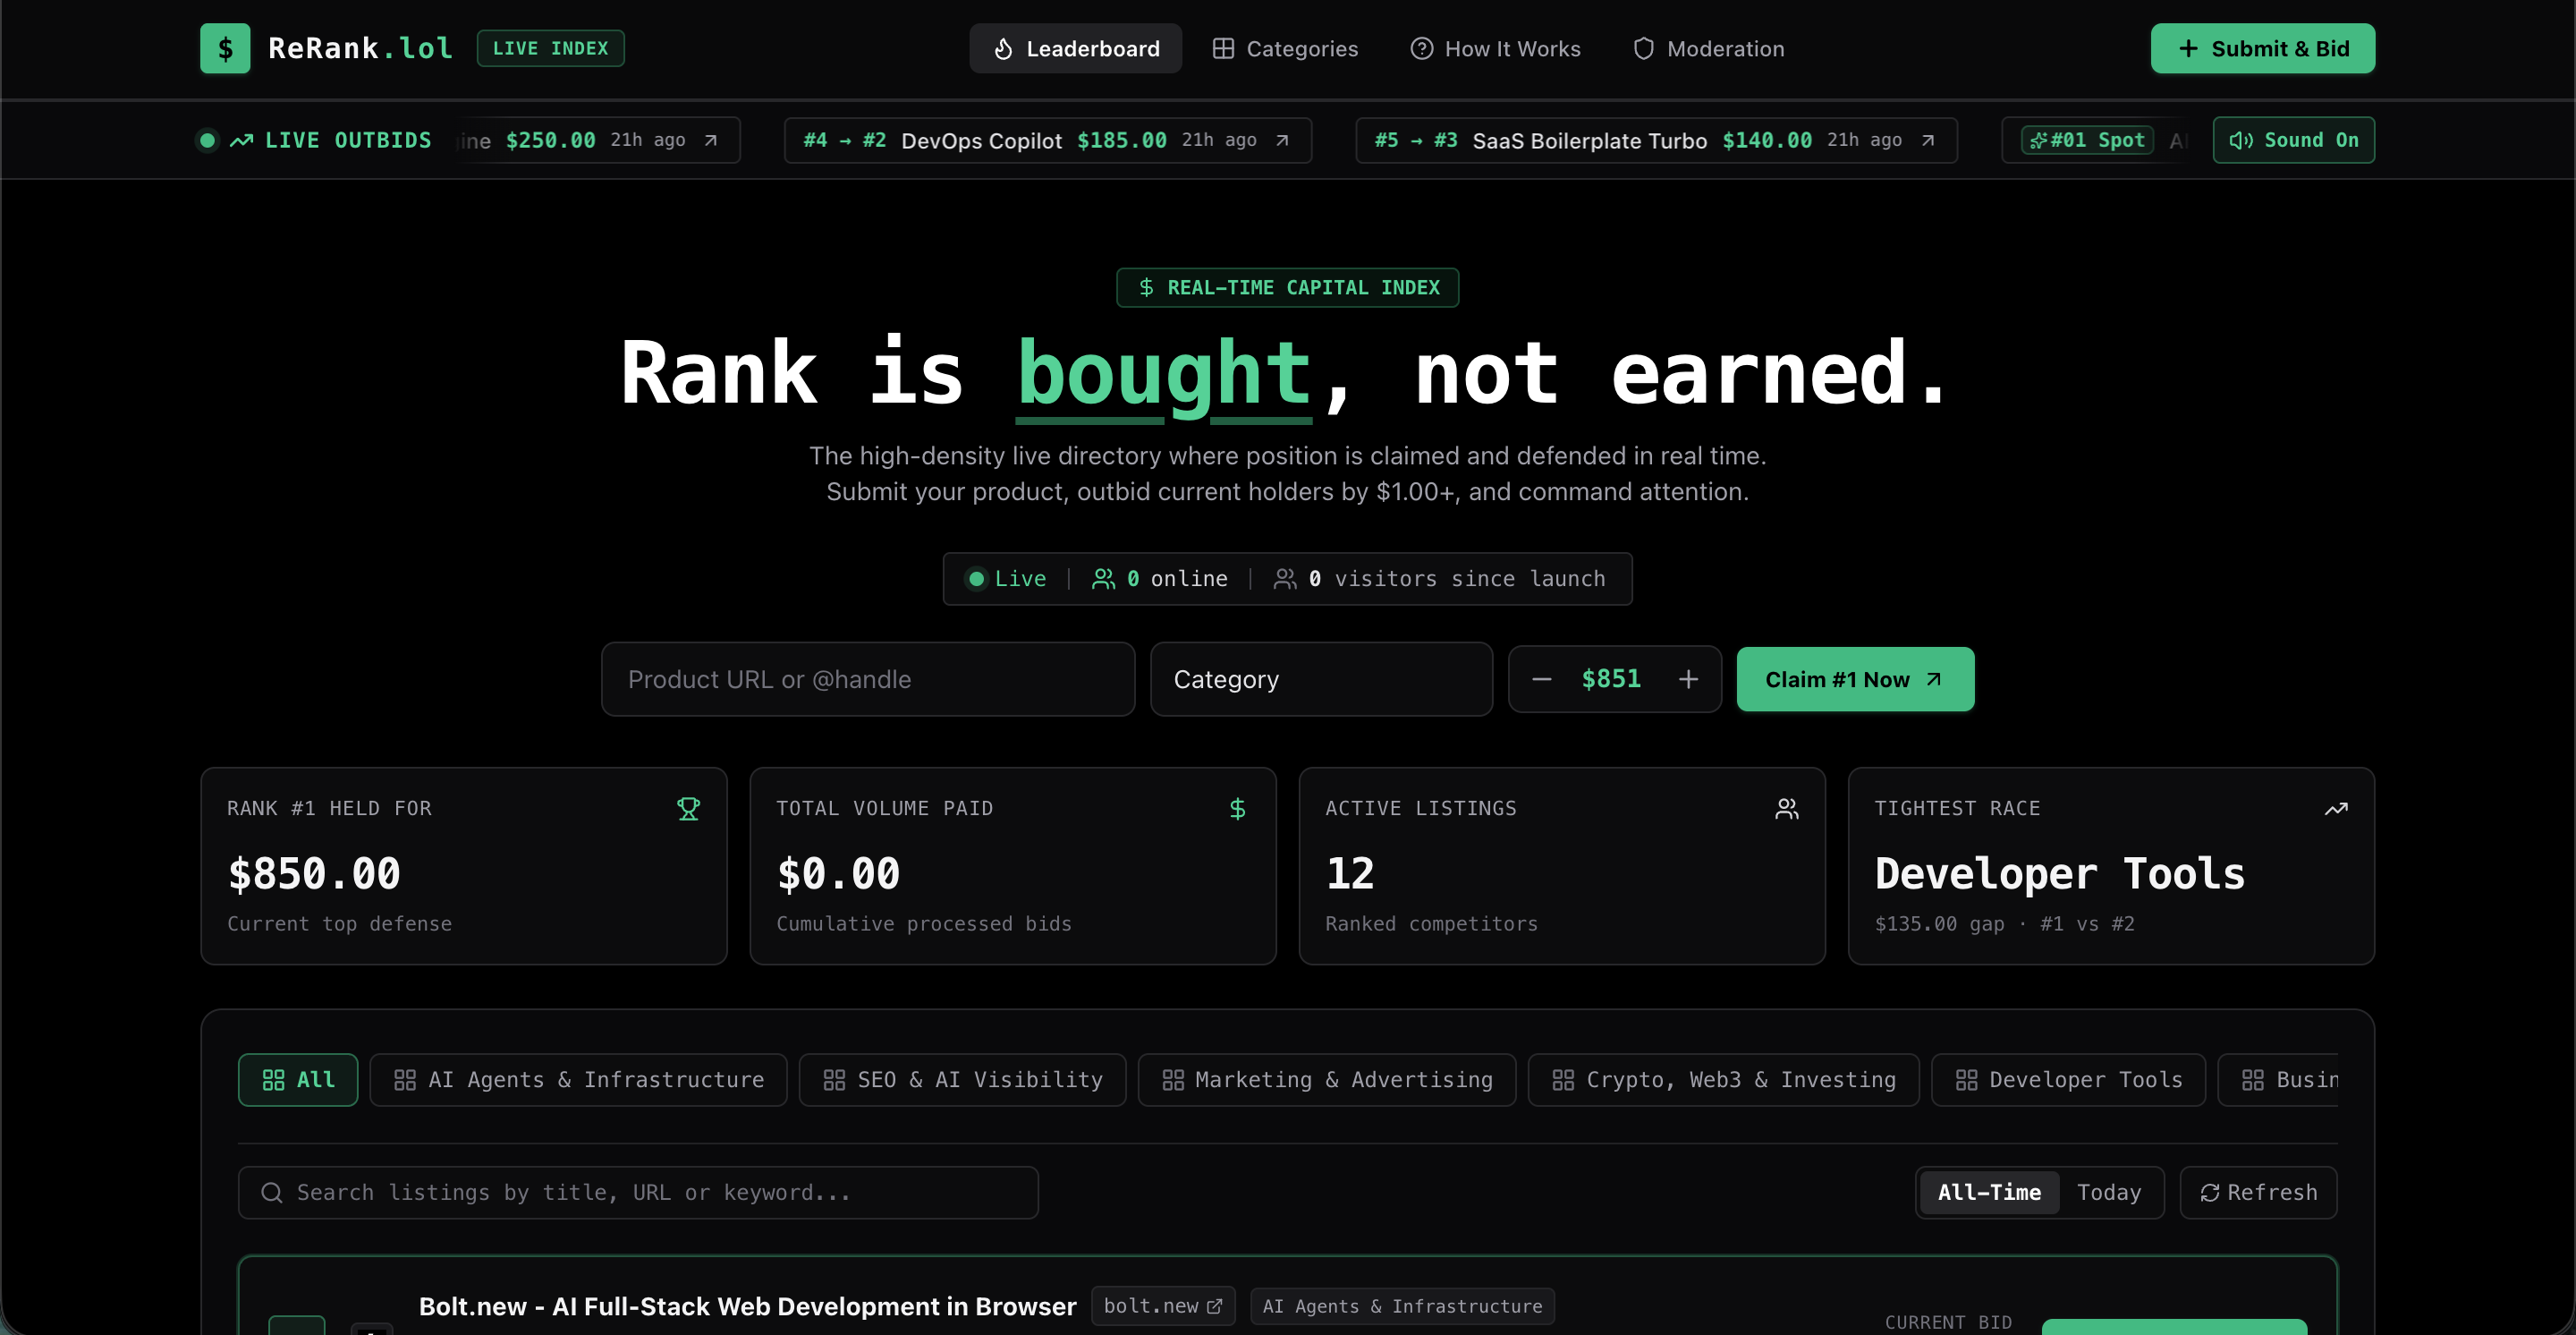Open SaaS Boilerplate Turbo outbid arrow icon
The height and width of the screenshot is (1335, 2576).
pos(1927,140)
